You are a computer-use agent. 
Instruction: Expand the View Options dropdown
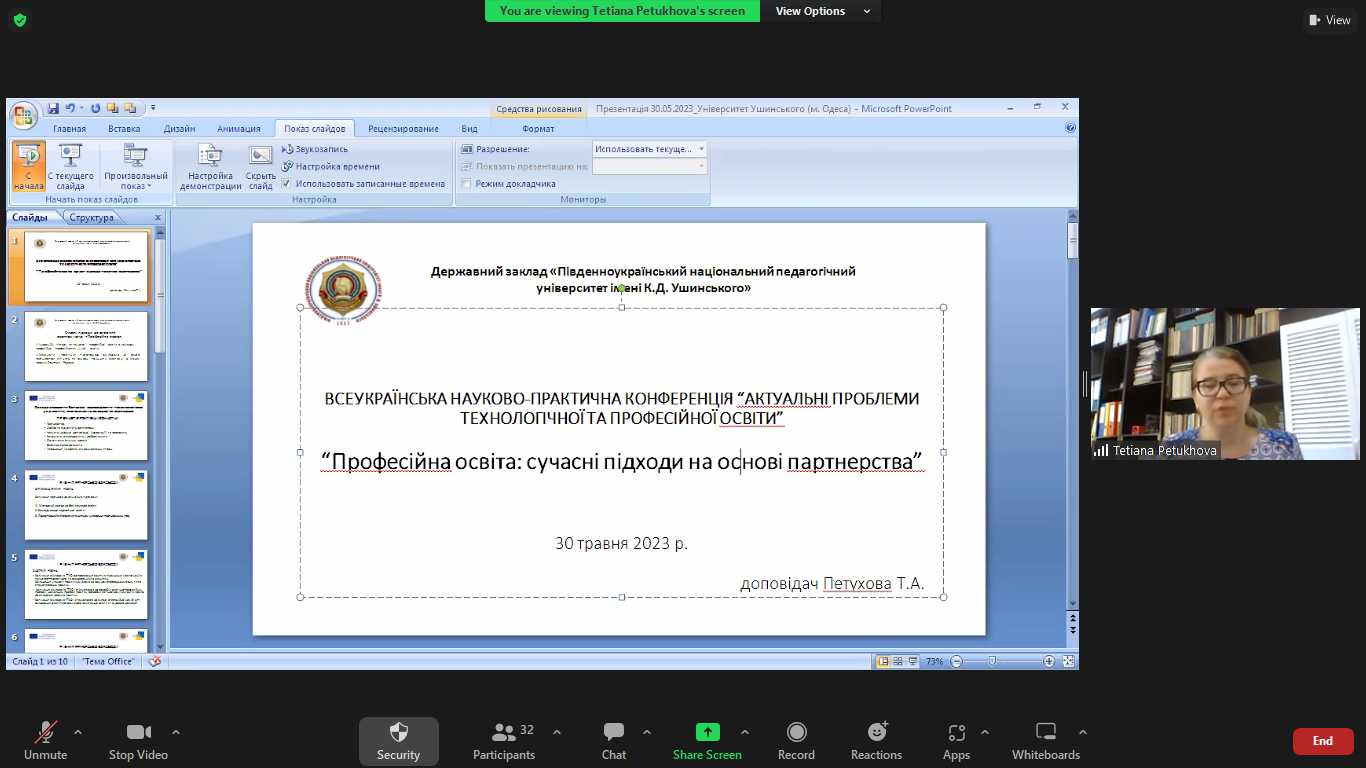[x=820, y=11]
